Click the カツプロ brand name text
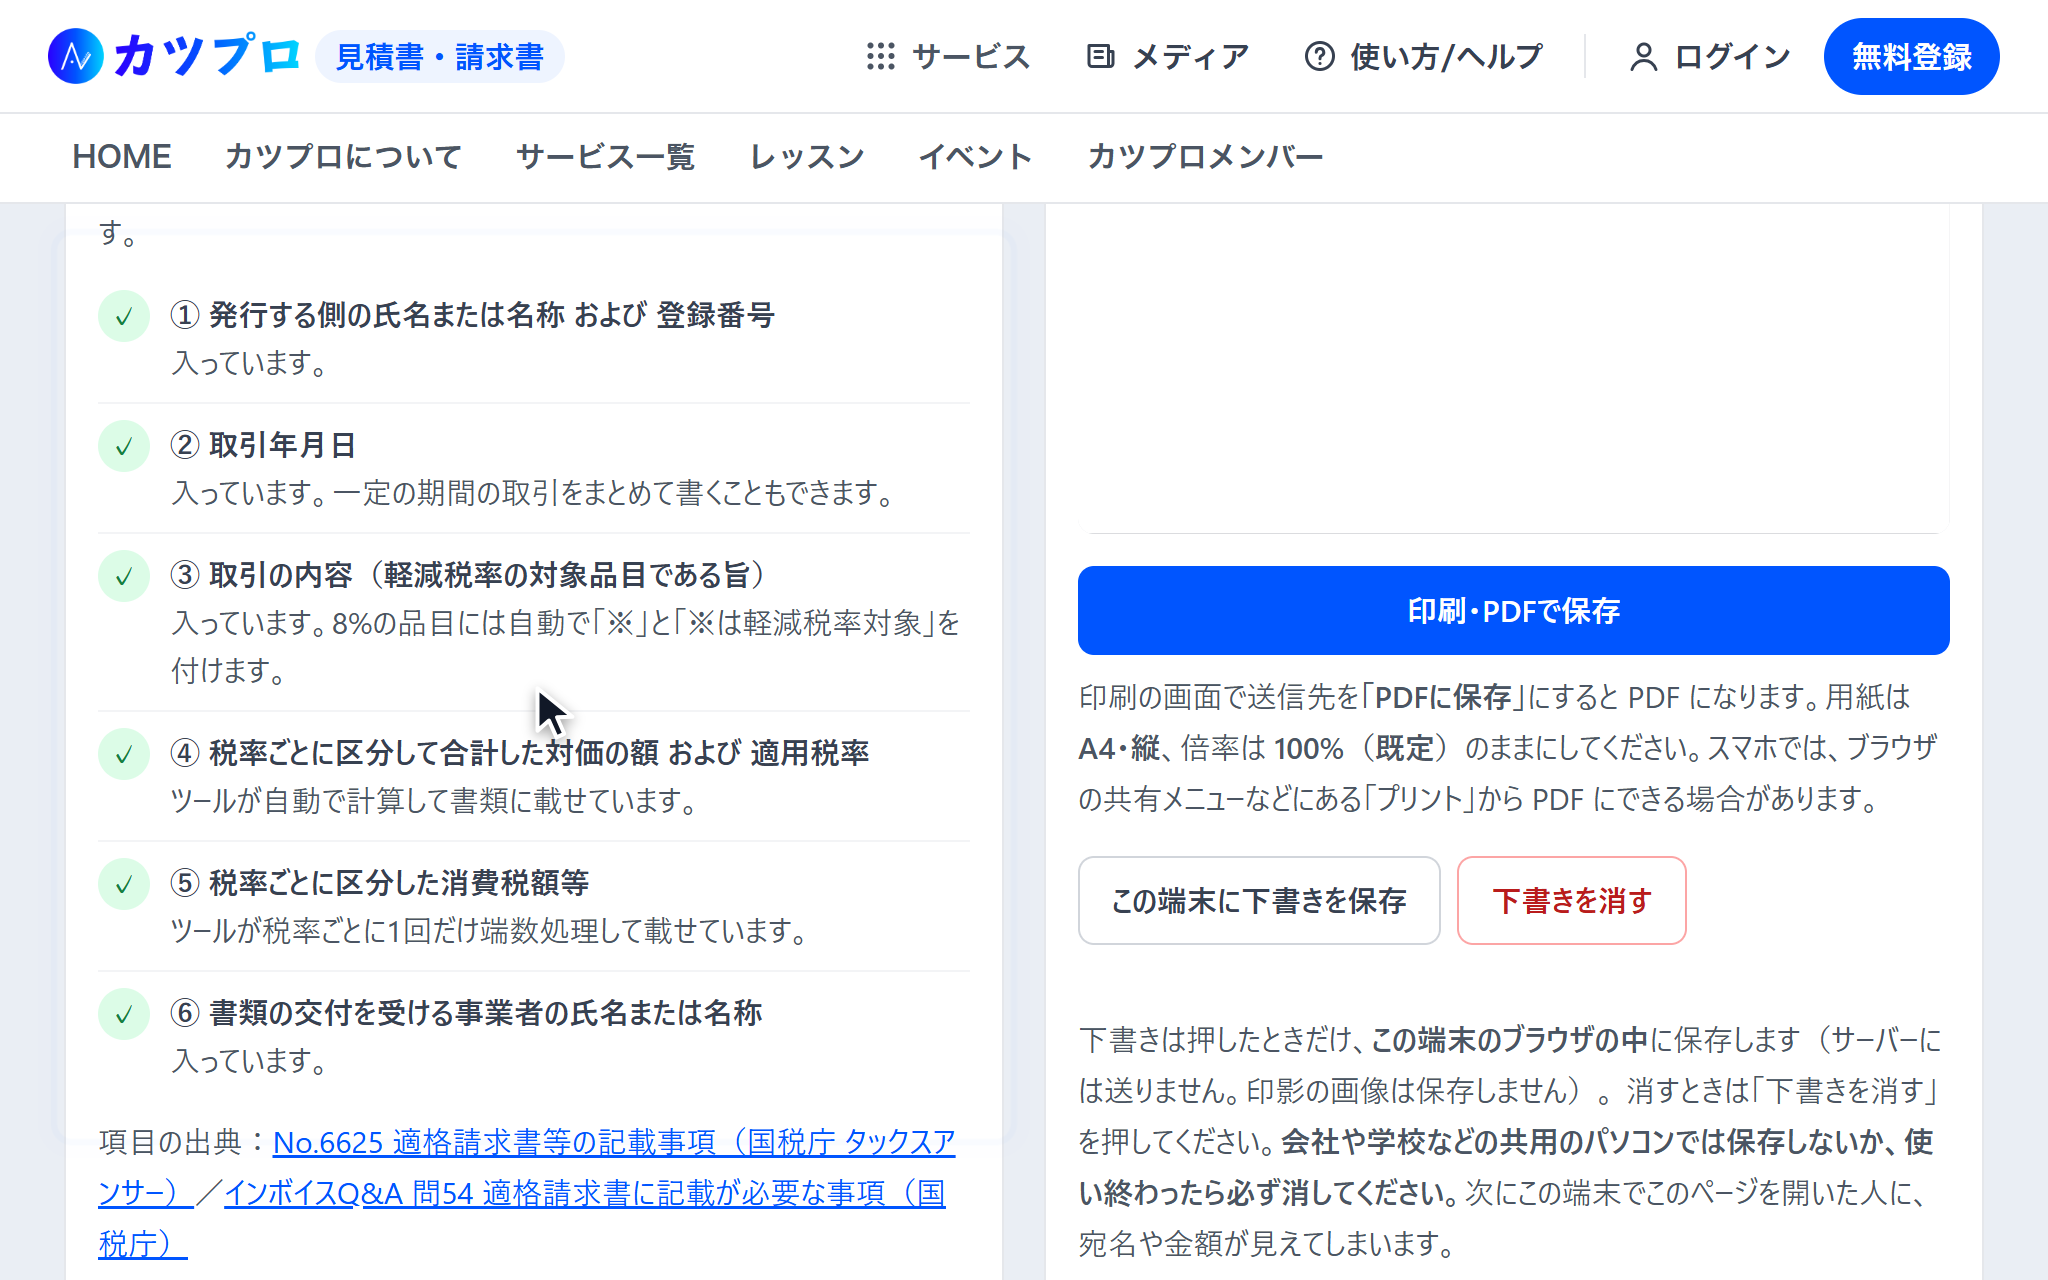This screenshot has width=2048, height=1280. (x=207, y=56)
